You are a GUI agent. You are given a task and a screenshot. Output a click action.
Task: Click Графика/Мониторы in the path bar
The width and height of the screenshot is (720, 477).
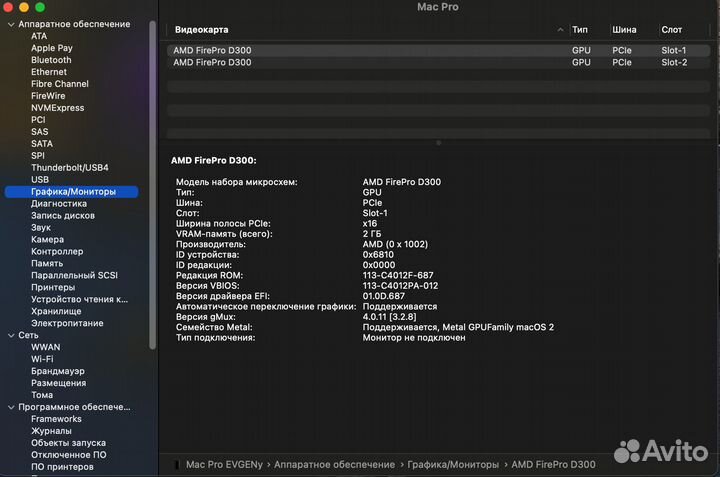tap(453, 465)
